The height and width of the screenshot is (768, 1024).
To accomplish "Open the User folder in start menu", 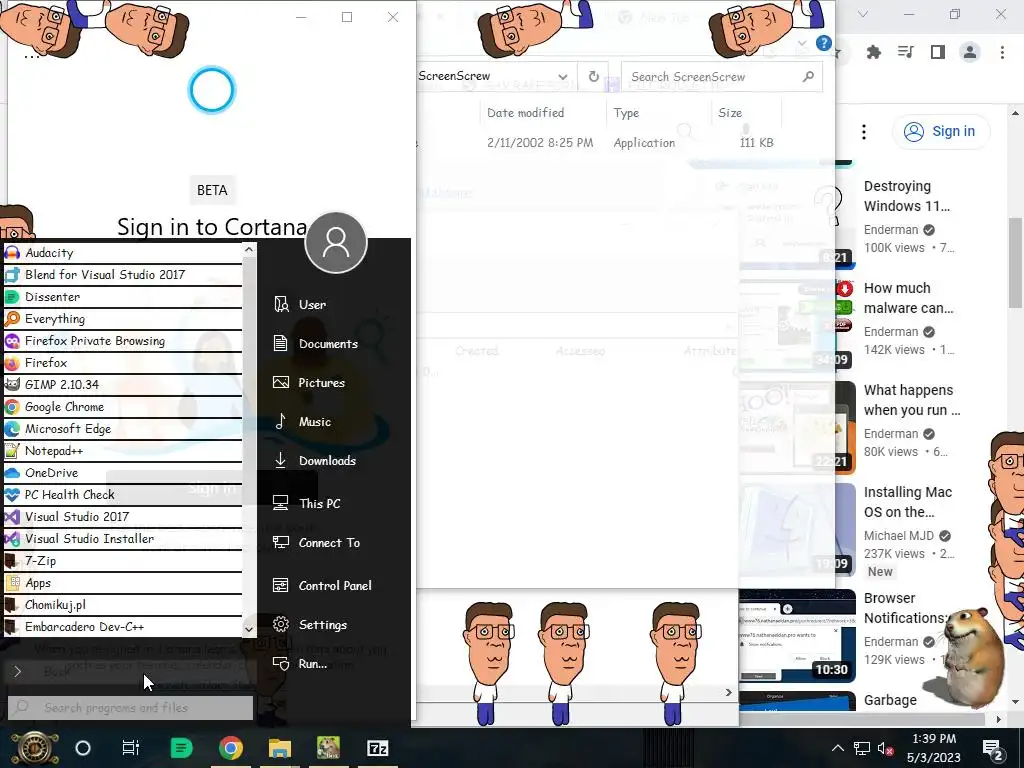I will [x=300, y=304].
